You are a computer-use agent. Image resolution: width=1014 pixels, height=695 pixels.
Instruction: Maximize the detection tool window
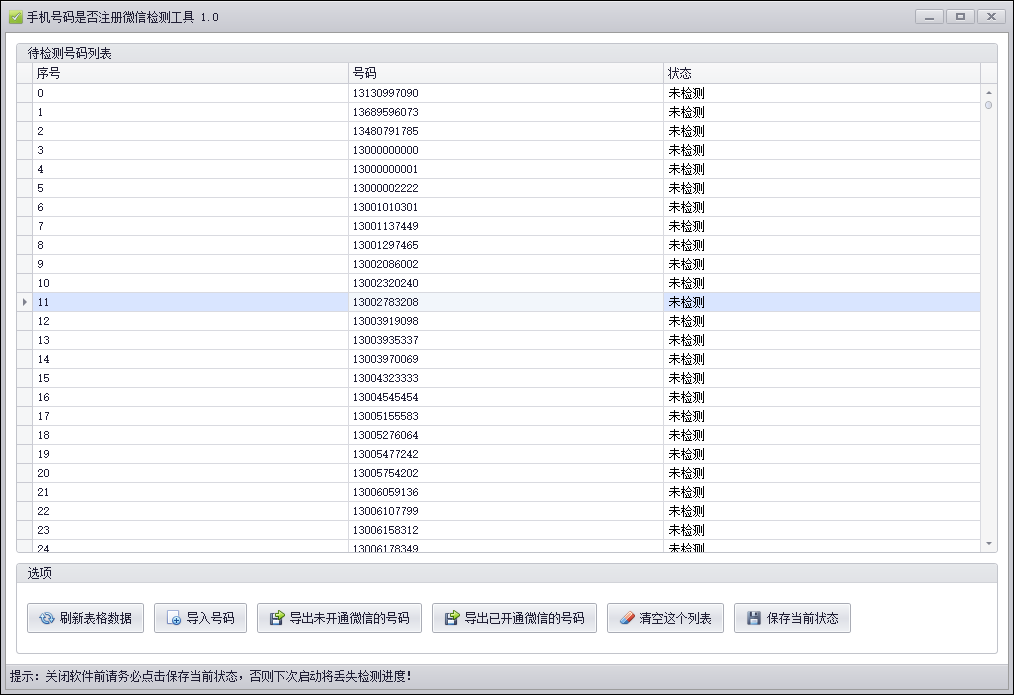tap(960, 17)
